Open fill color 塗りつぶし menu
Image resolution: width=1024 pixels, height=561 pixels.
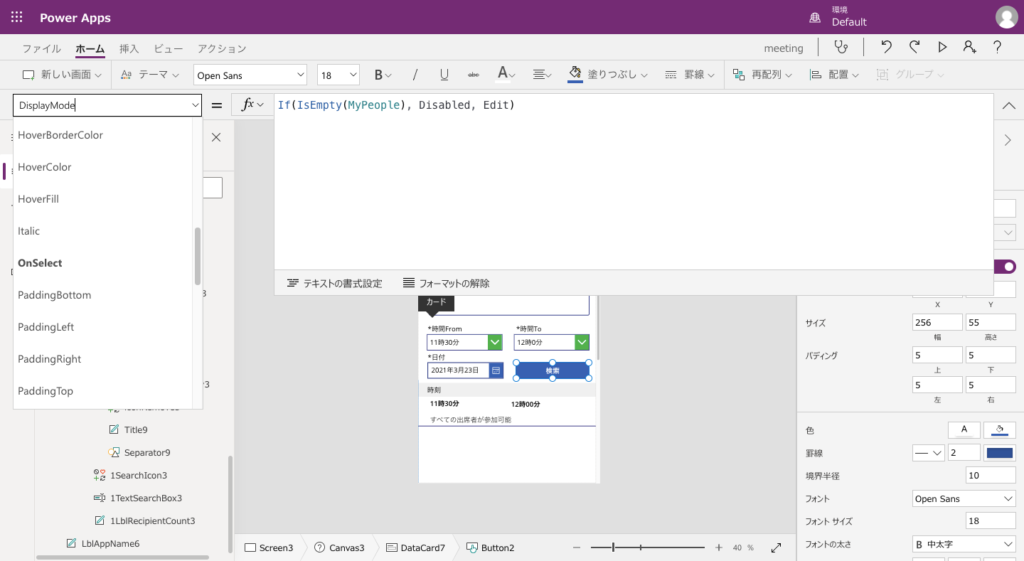pos(607,75)
